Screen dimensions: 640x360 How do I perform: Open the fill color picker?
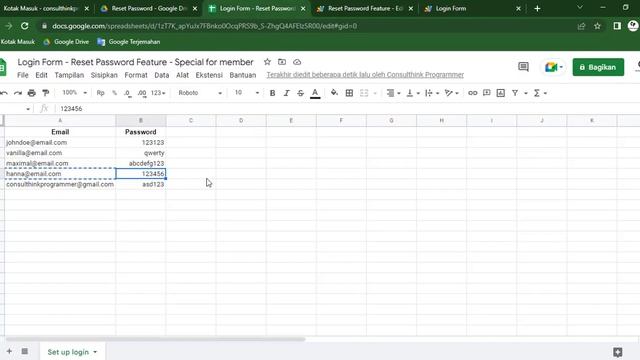click(x=334, y=93)
